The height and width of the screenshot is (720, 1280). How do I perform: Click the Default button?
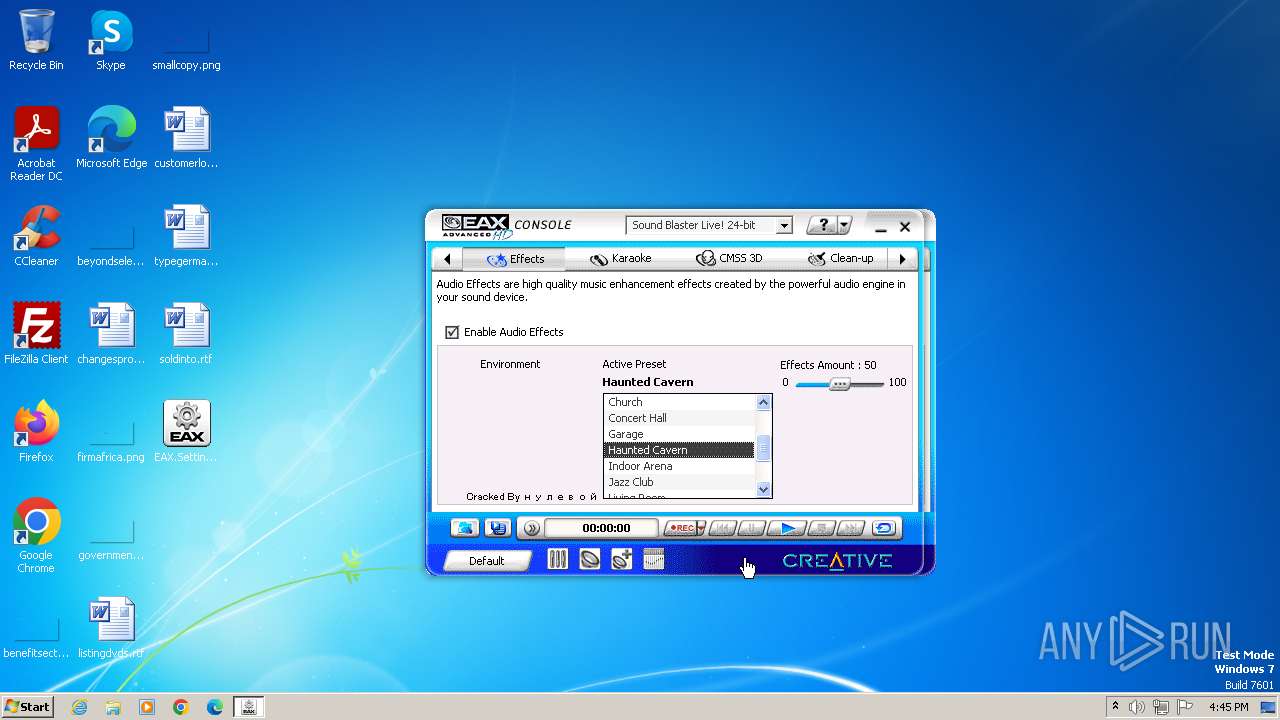click(x=487, y=561)
